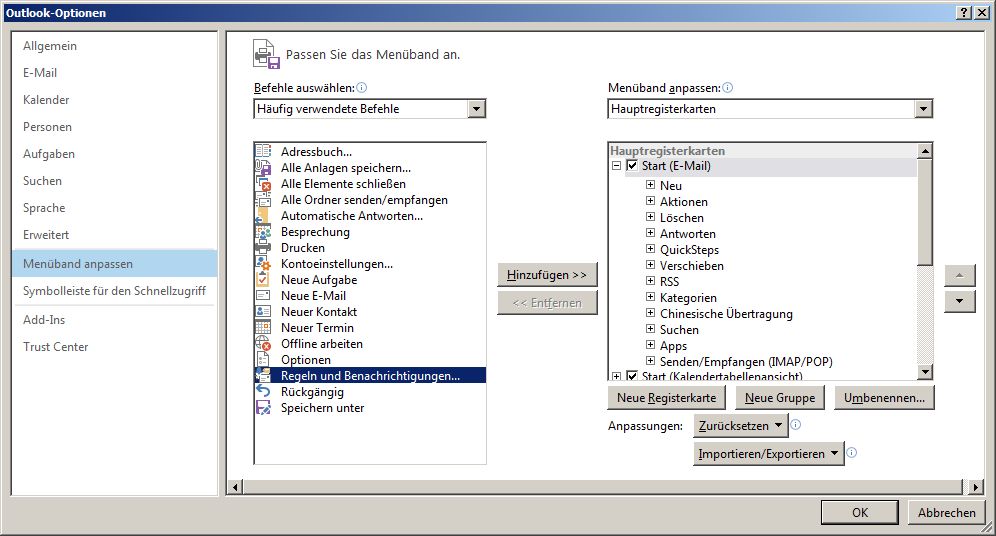Click the horizontal scrollbar right arrow
The height and width of the screenshot is (536, 996).
click(x=975, y=487)
